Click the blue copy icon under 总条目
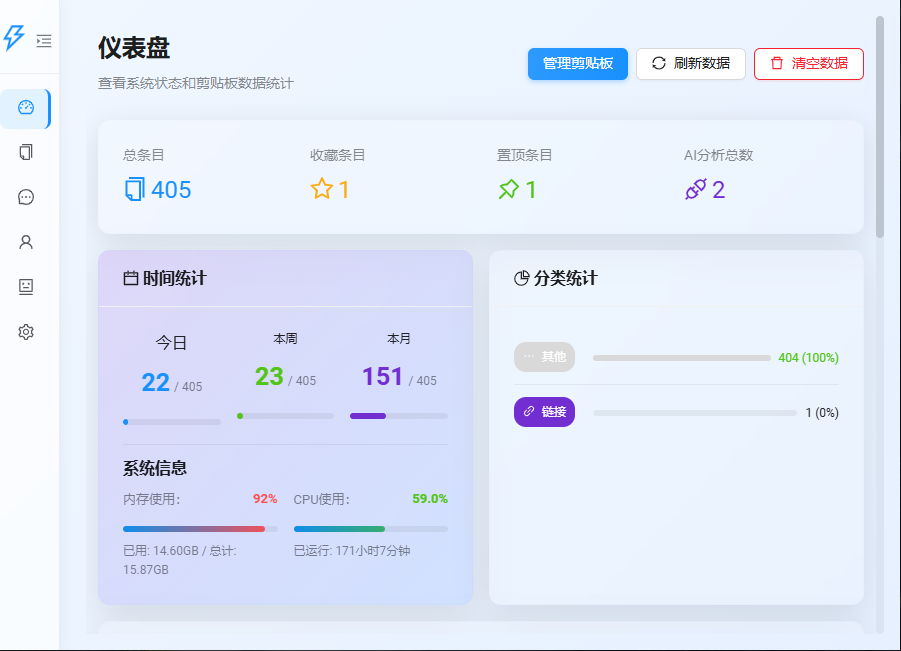Image resolution: width=901 pixels, height=651 pixels. (x=134, y=189)
